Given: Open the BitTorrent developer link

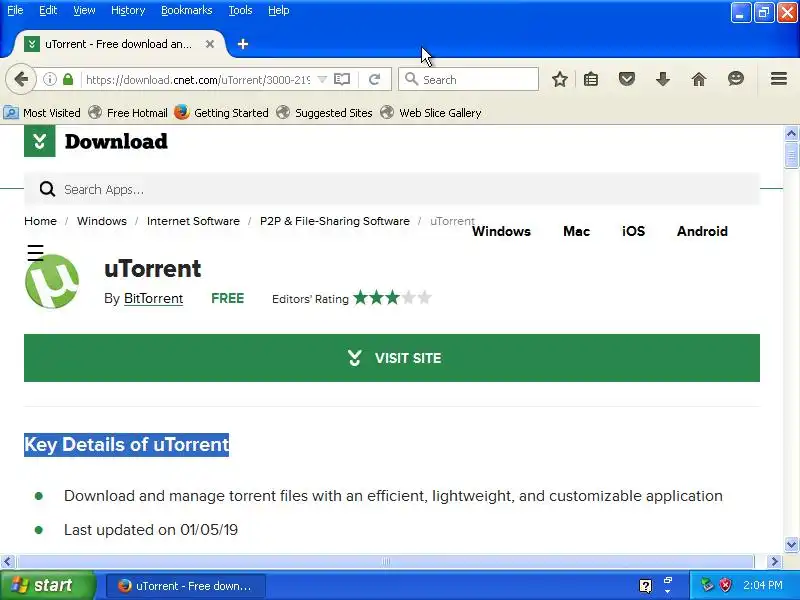Looking at the screenshot, I should point(153,298).
